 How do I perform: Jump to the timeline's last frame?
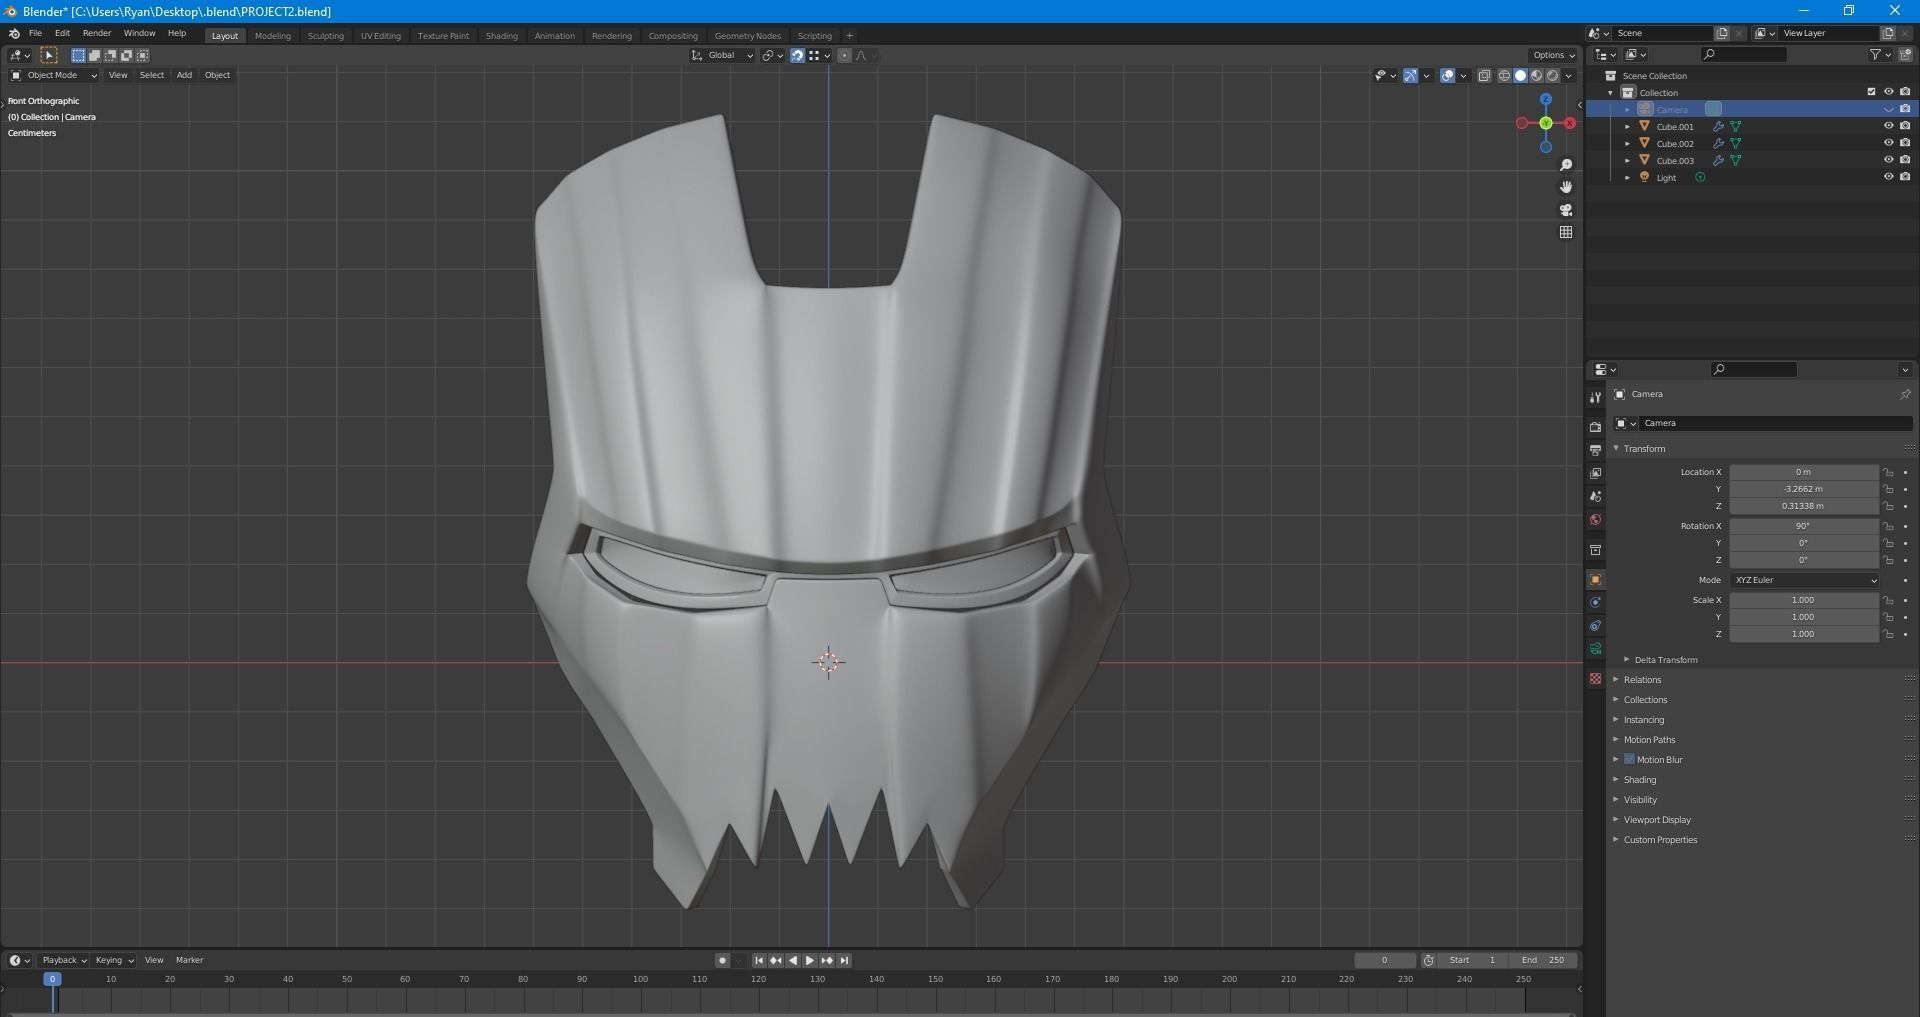[x=844, y=960]
